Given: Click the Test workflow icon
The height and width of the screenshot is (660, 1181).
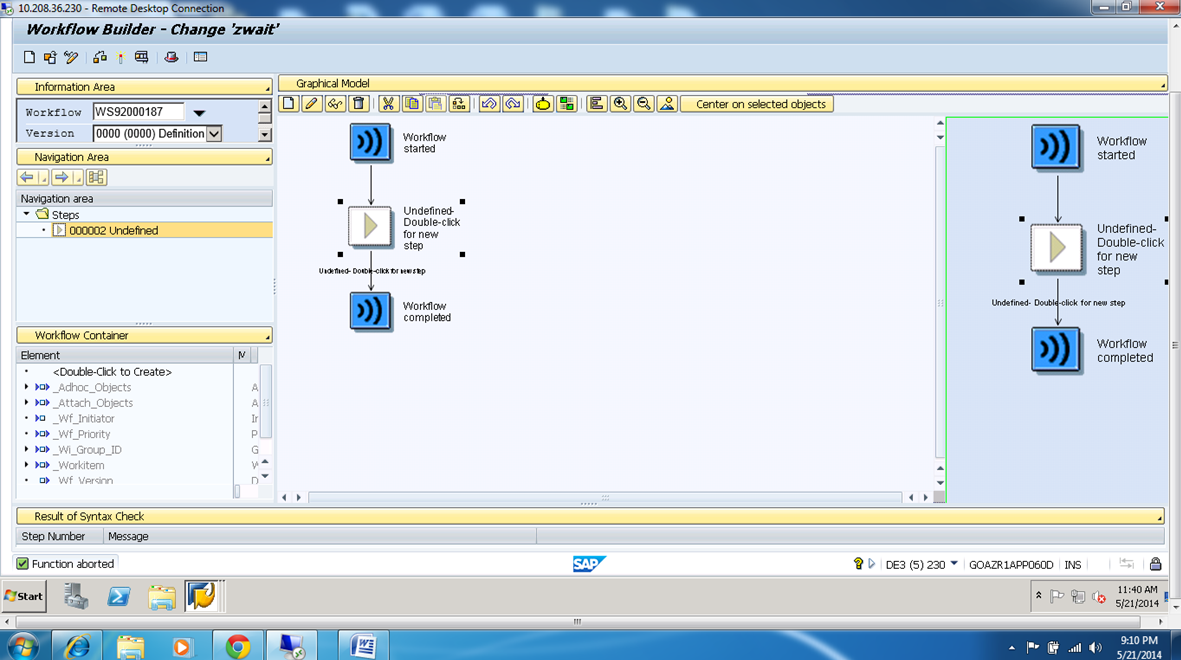Looking at the screenshot, I should coord(142,57).
